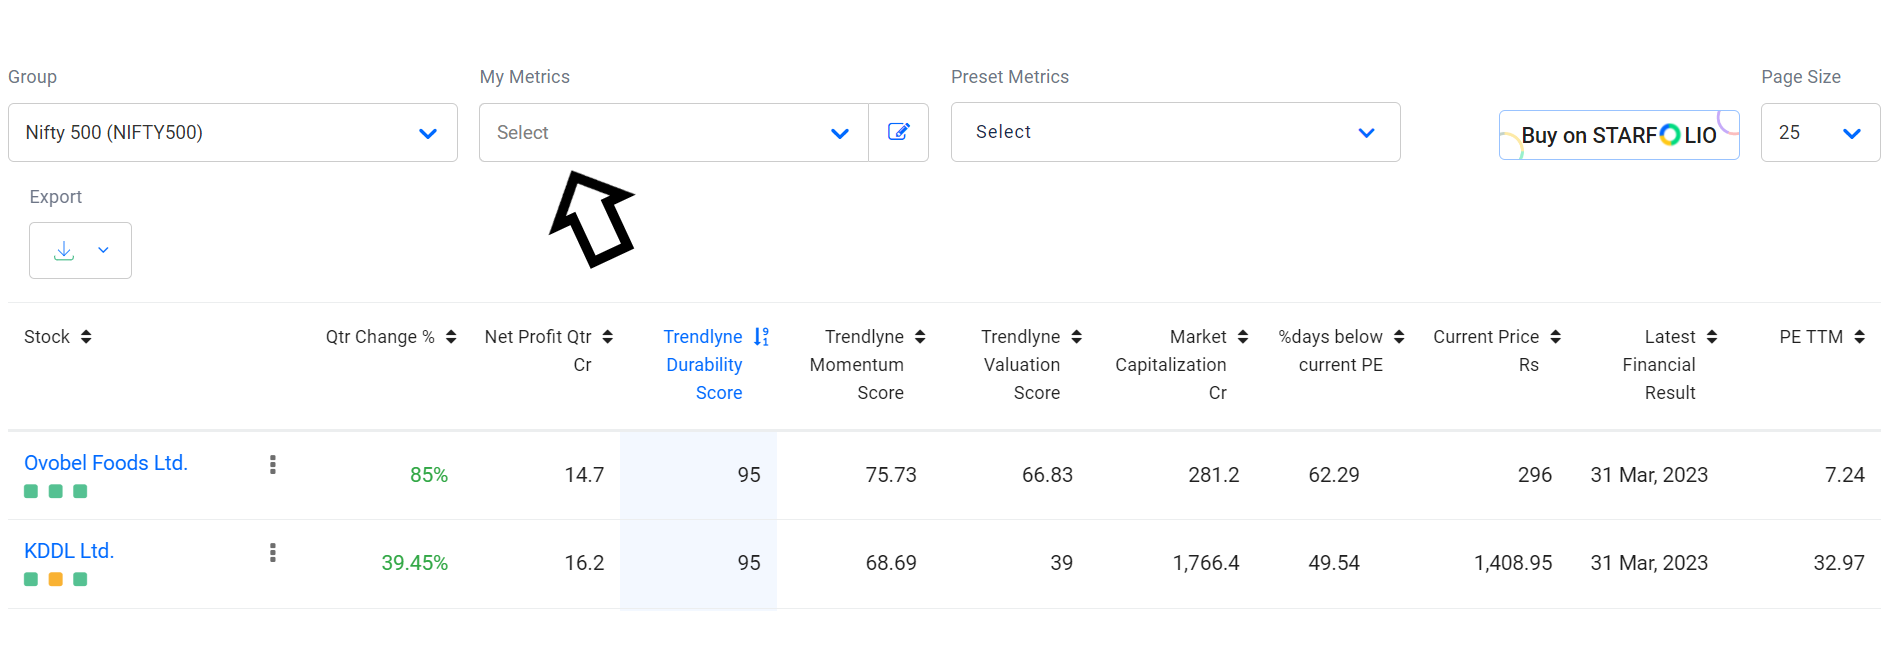
Task: Click the orange score square under KDDL
Action: click(56, 579)
